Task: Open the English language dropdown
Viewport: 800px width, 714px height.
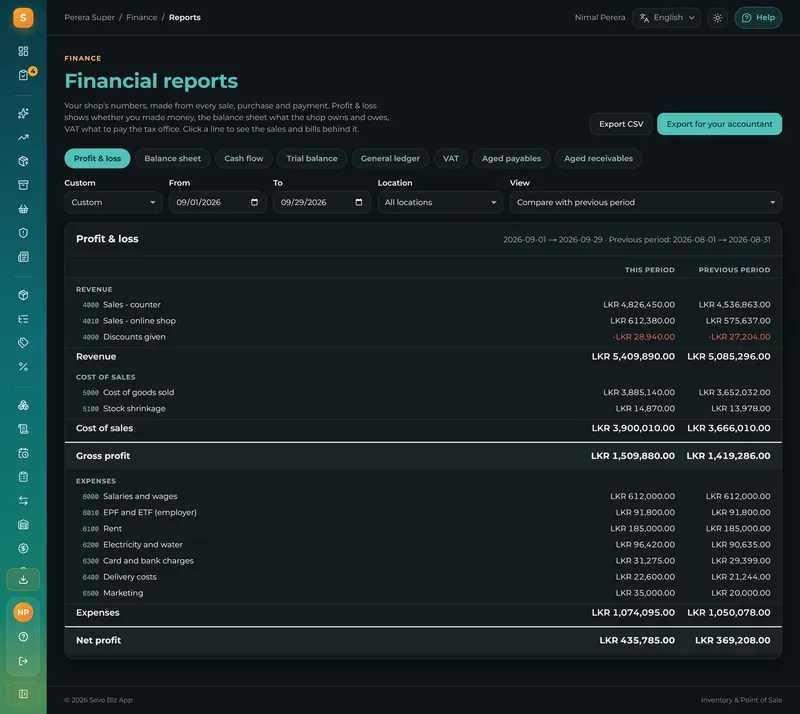Action: tap(666, 18)
